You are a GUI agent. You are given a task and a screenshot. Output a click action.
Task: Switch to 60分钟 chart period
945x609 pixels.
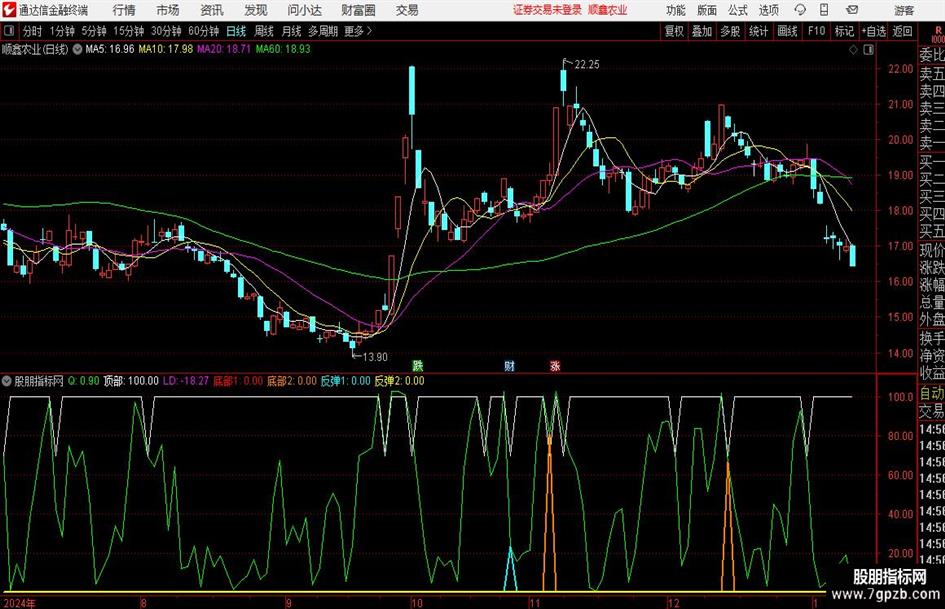(204, 31)
